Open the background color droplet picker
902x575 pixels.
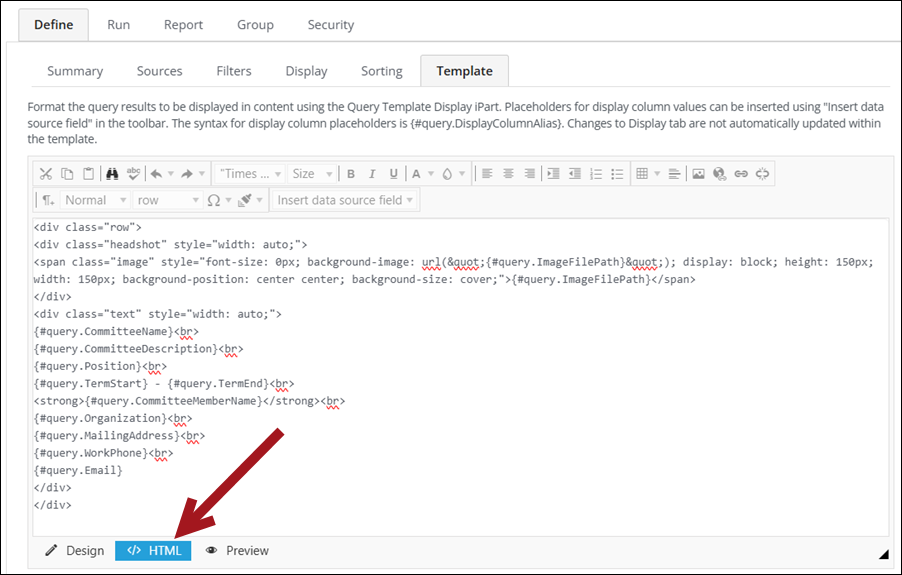pos(447,174)
